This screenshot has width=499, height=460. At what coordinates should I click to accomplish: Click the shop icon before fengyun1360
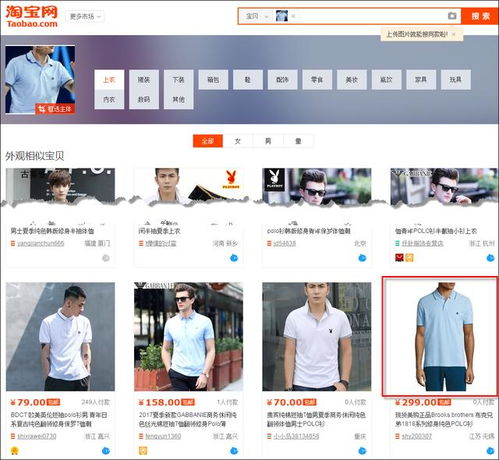click(x=141, y=436)
